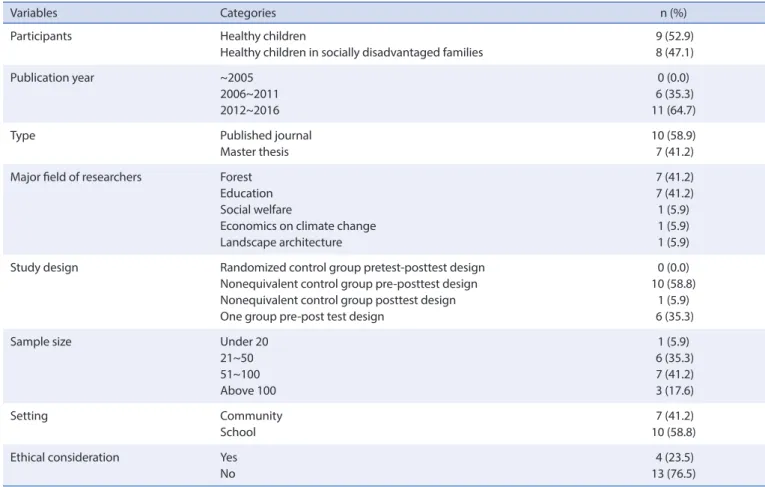This screenshot has width=765, height=487.
Task: Select 'One group pre-post test design'
Action: pyautogui.click(x=302, y=317)
